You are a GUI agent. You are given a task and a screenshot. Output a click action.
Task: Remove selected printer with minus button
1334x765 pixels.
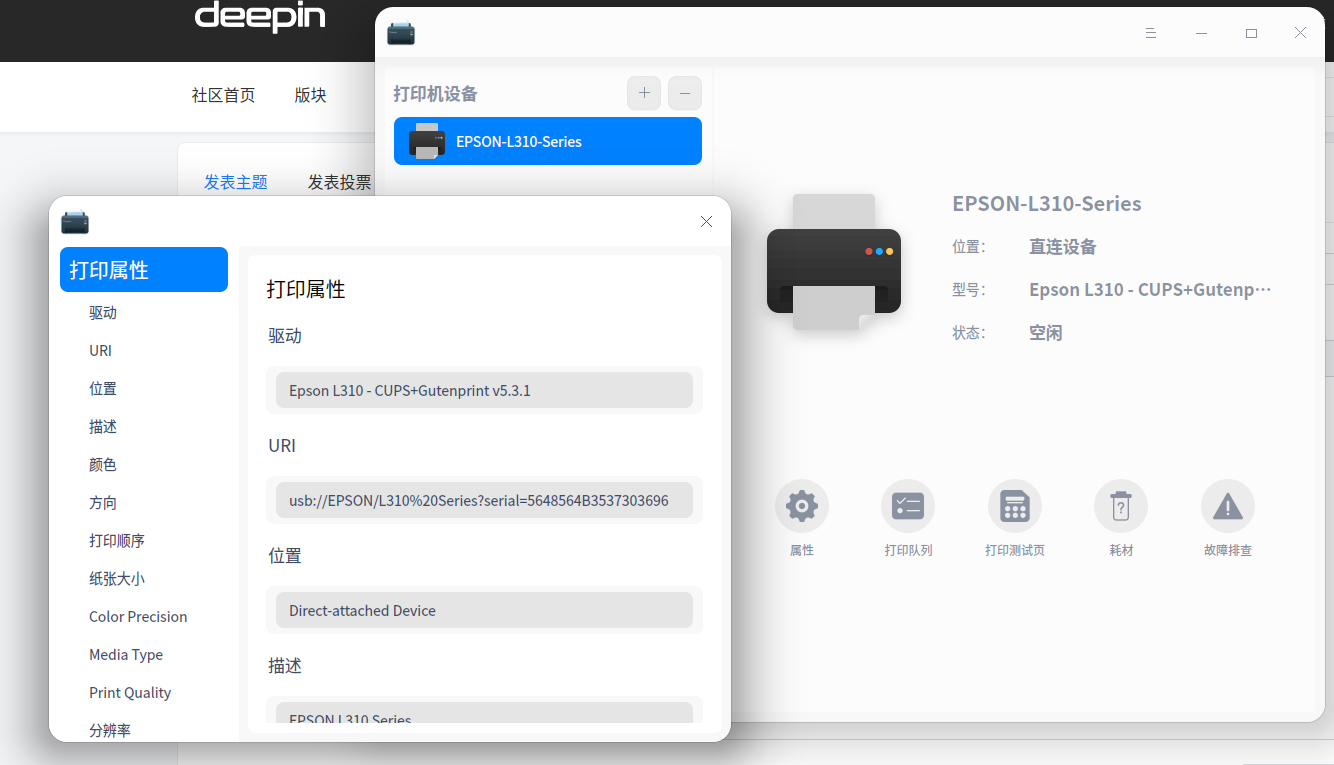[684, 93]
